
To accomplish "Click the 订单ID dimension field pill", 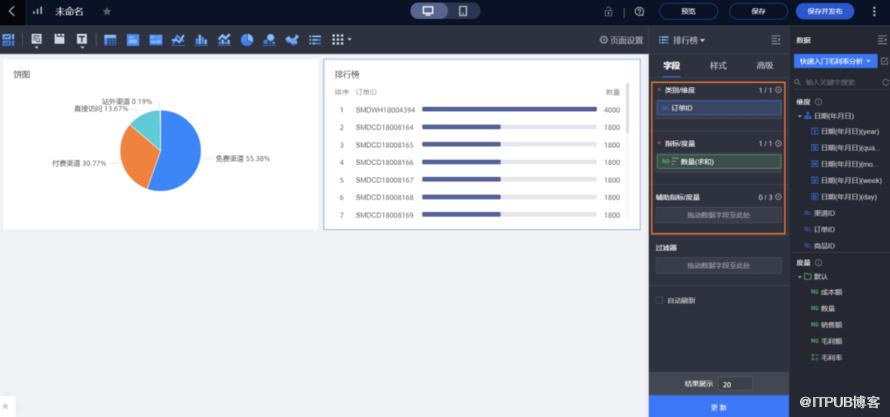I will click(x=719, y=108).
